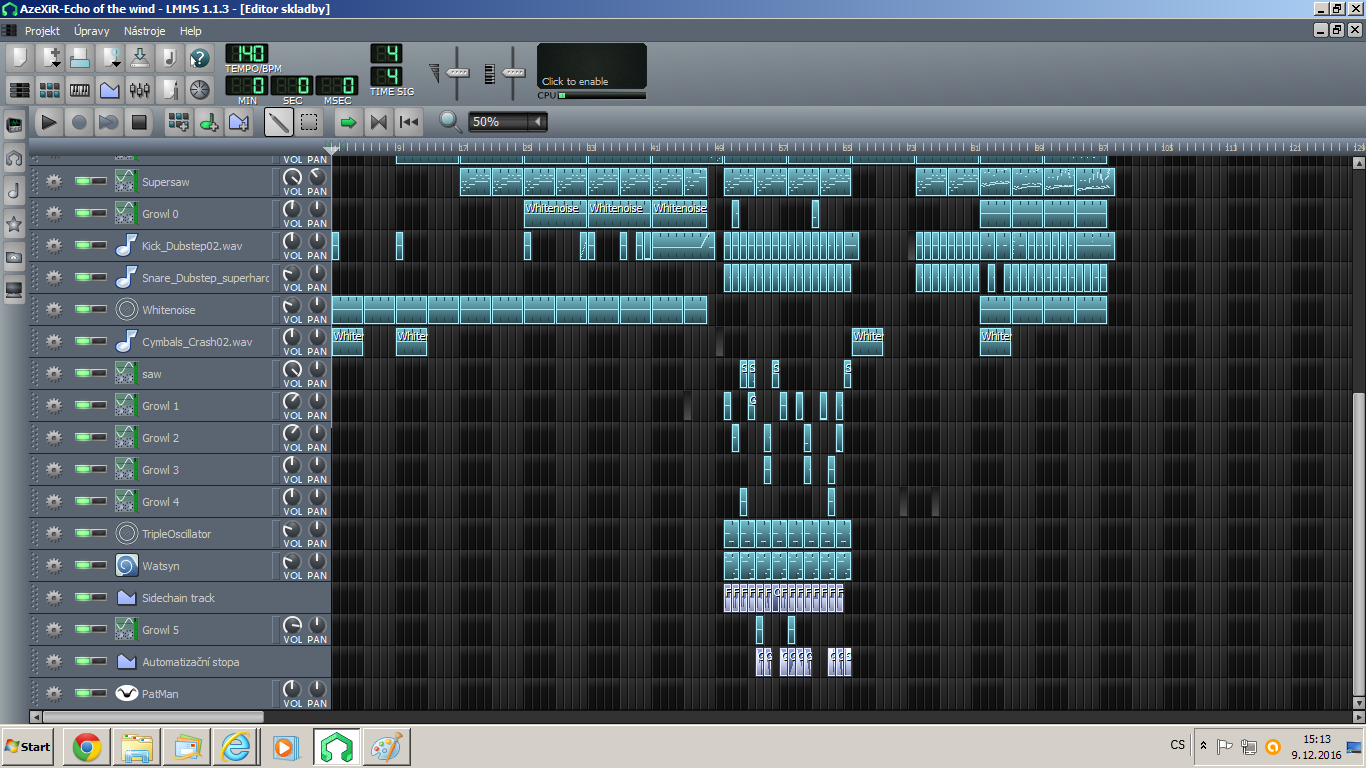This screenshot has height=768, width=1366.
Task: Mute the Growl 0 track
Action: tap(83, 214)
